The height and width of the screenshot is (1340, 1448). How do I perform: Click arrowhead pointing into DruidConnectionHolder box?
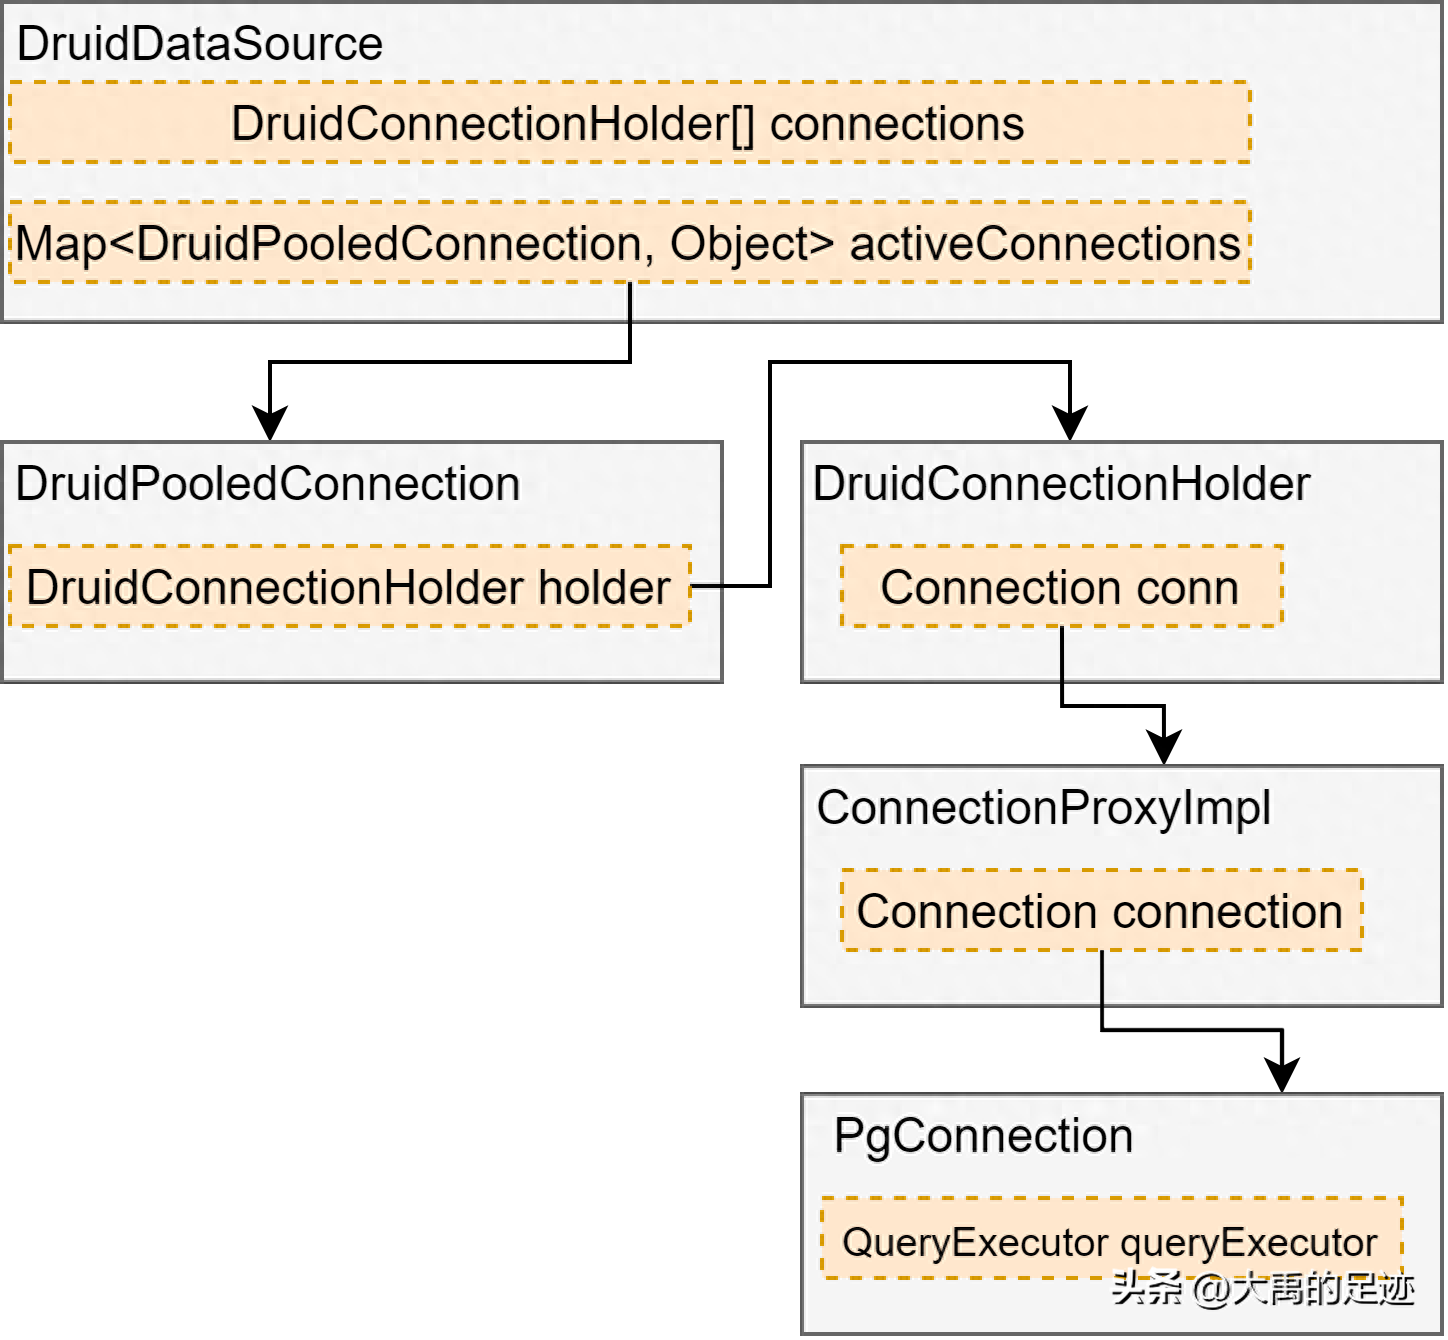click(1070, 422)
